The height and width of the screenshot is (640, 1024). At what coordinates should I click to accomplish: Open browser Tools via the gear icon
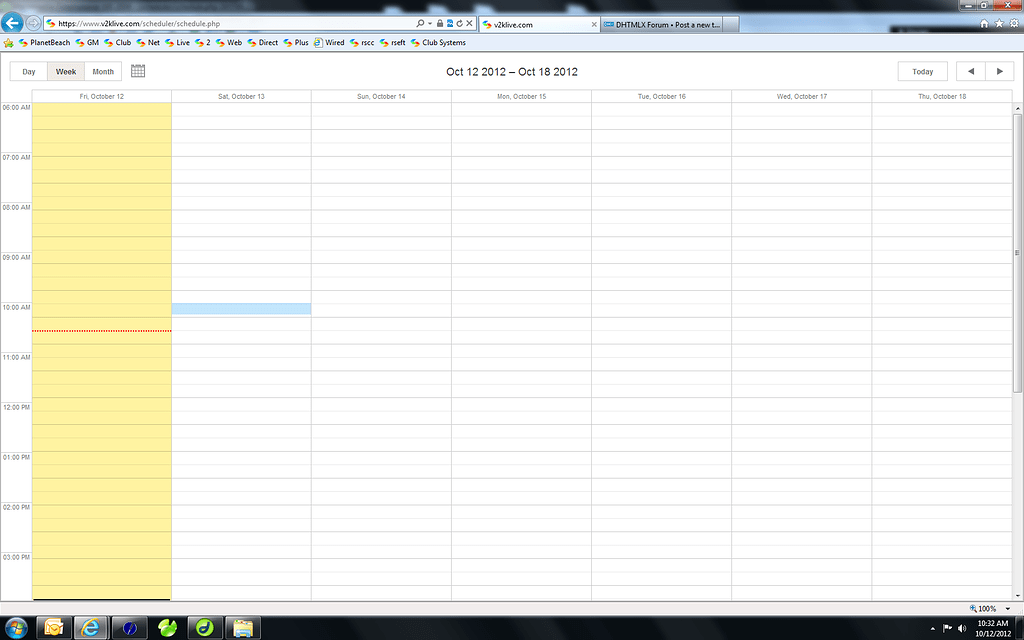tap(1015, 22)
